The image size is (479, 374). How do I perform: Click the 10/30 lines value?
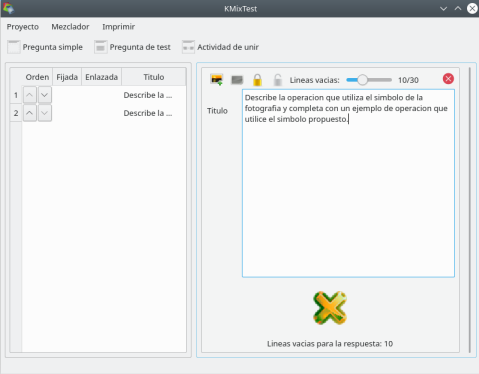coord(408,80)
